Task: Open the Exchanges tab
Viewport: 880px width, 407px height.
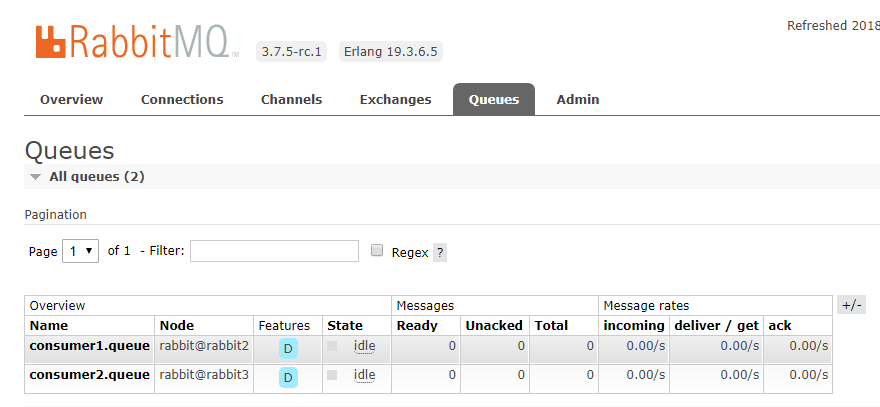Action: (395, 100)
